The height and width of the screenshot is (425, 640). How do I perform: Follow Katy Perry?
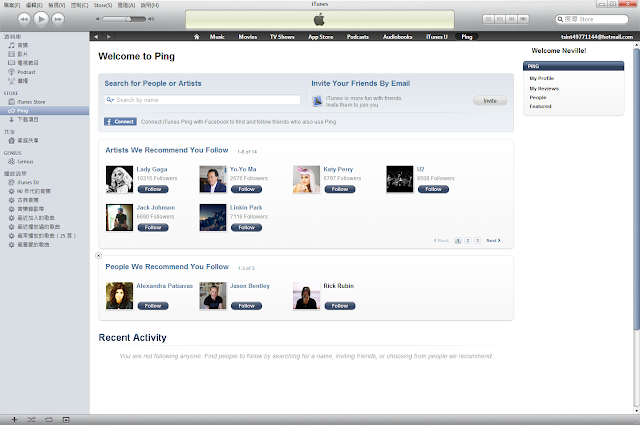coord(340,189)
